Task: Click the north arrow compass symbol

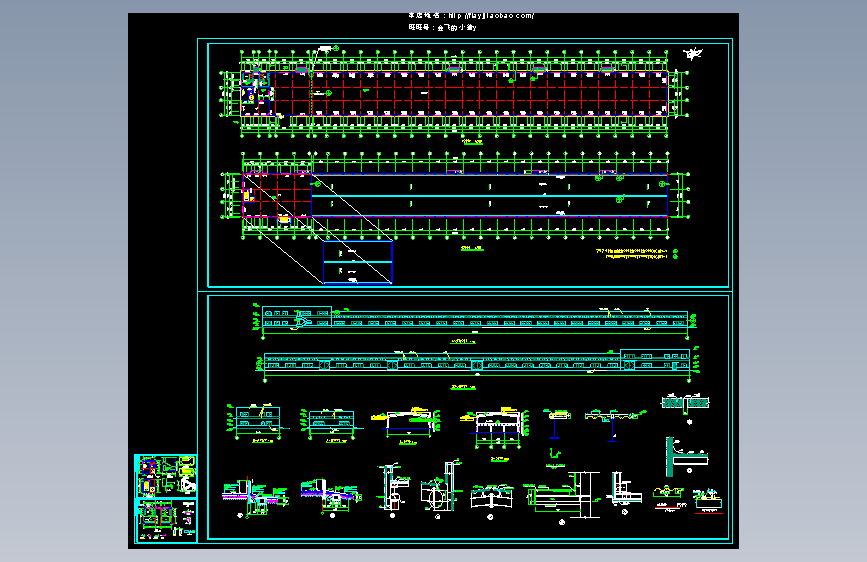Action: tap(693, 54)
